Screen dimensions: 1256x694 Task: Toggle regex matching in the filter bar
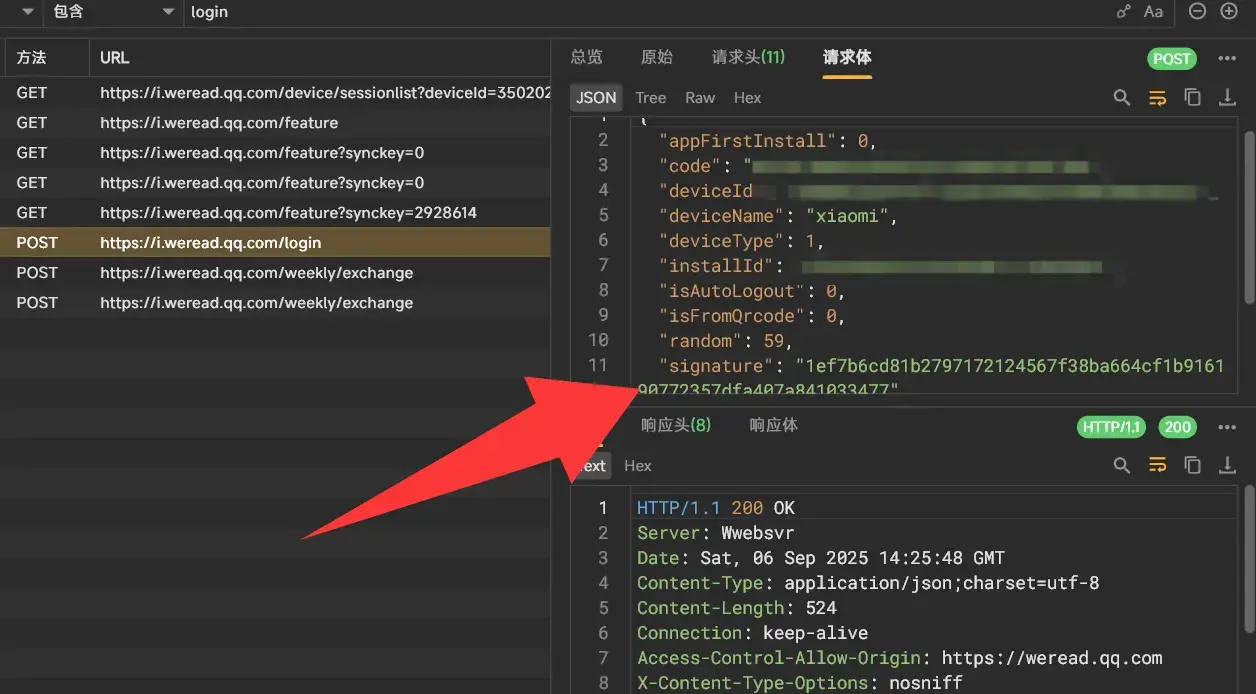point(1123,12)
